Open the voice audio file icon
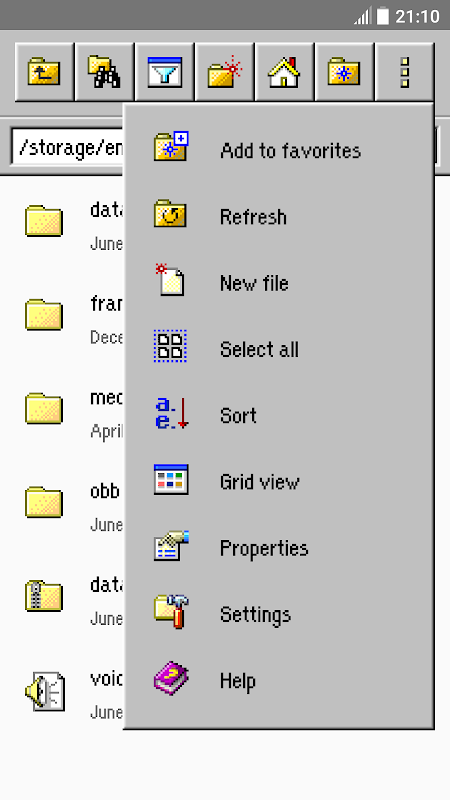The width and height of the screenshot is (450, 800). pyautogui.click(x=45, y=691)
